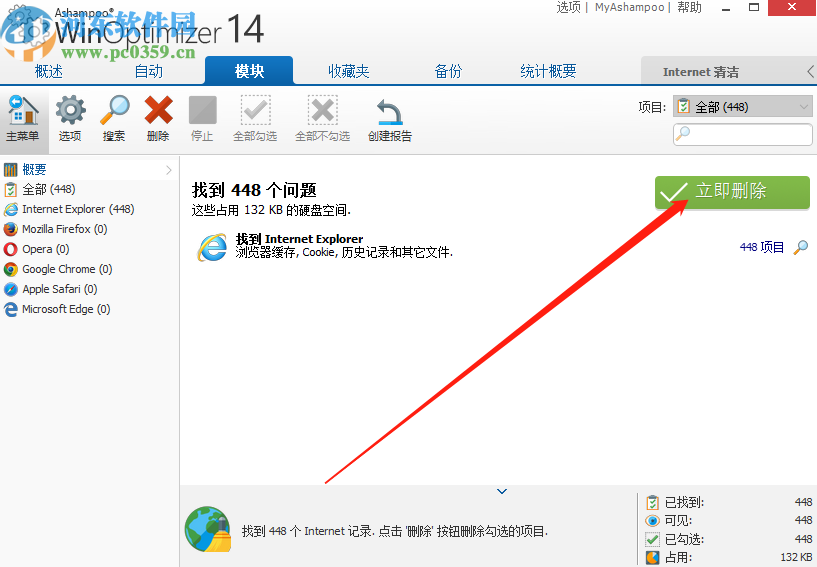Switch to the 收藏夹 tab
This screenshot has height=567, width=817.
tap(349, 71)
